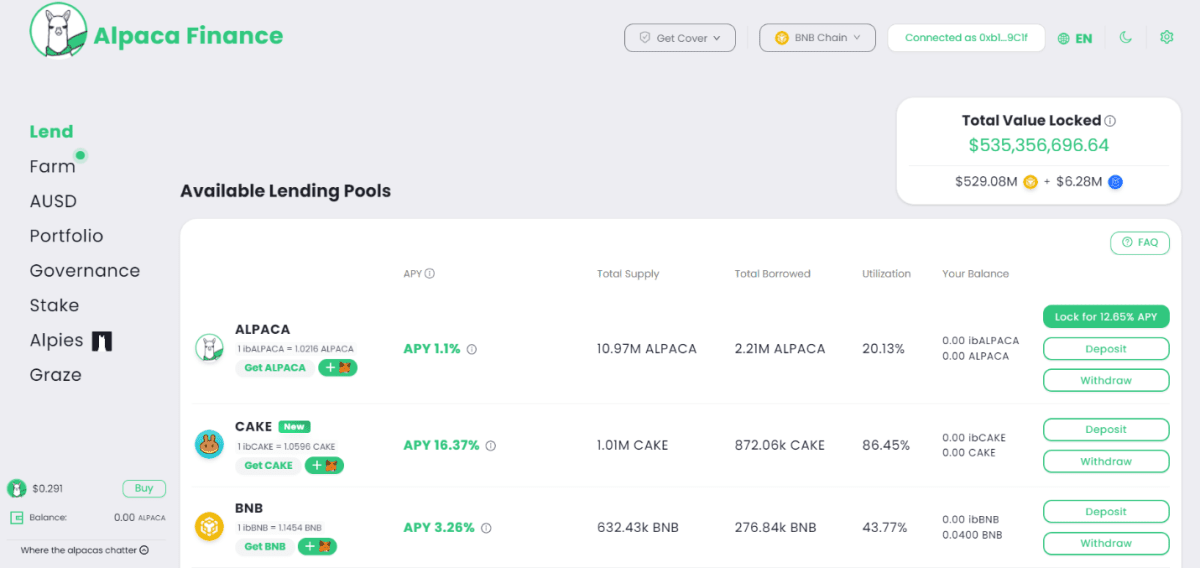Click 2.21M ALPACA total borrowed
Screen dimensions: 1200x568
pyautogui.click(x=780, y=349)
